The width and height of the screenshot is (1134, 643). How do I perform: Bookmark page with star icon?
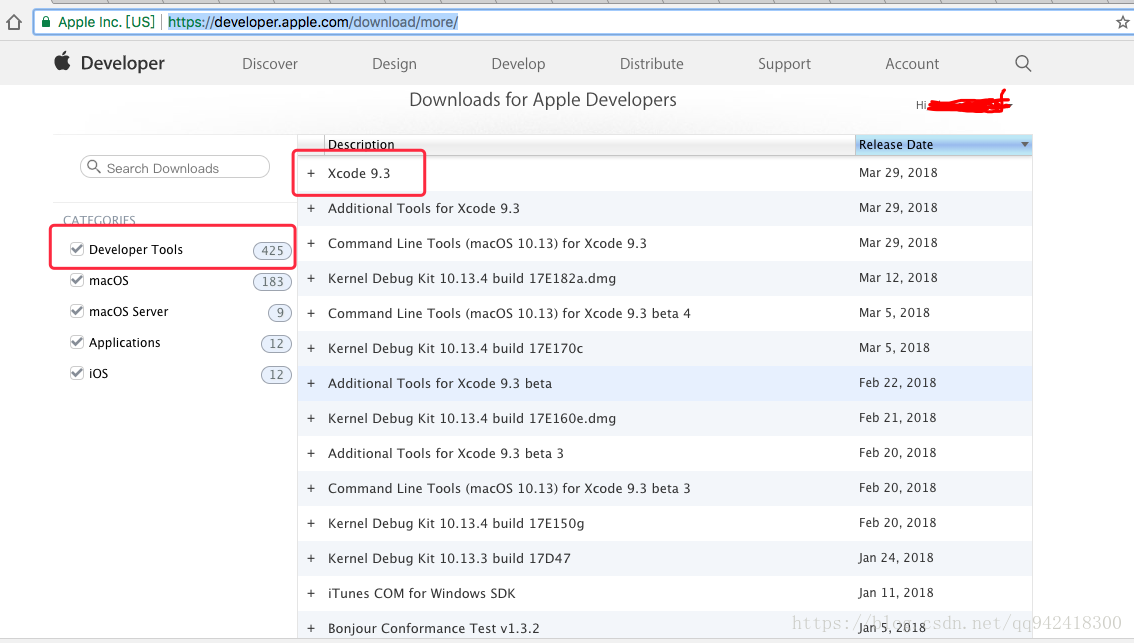tap(1122, 22)
